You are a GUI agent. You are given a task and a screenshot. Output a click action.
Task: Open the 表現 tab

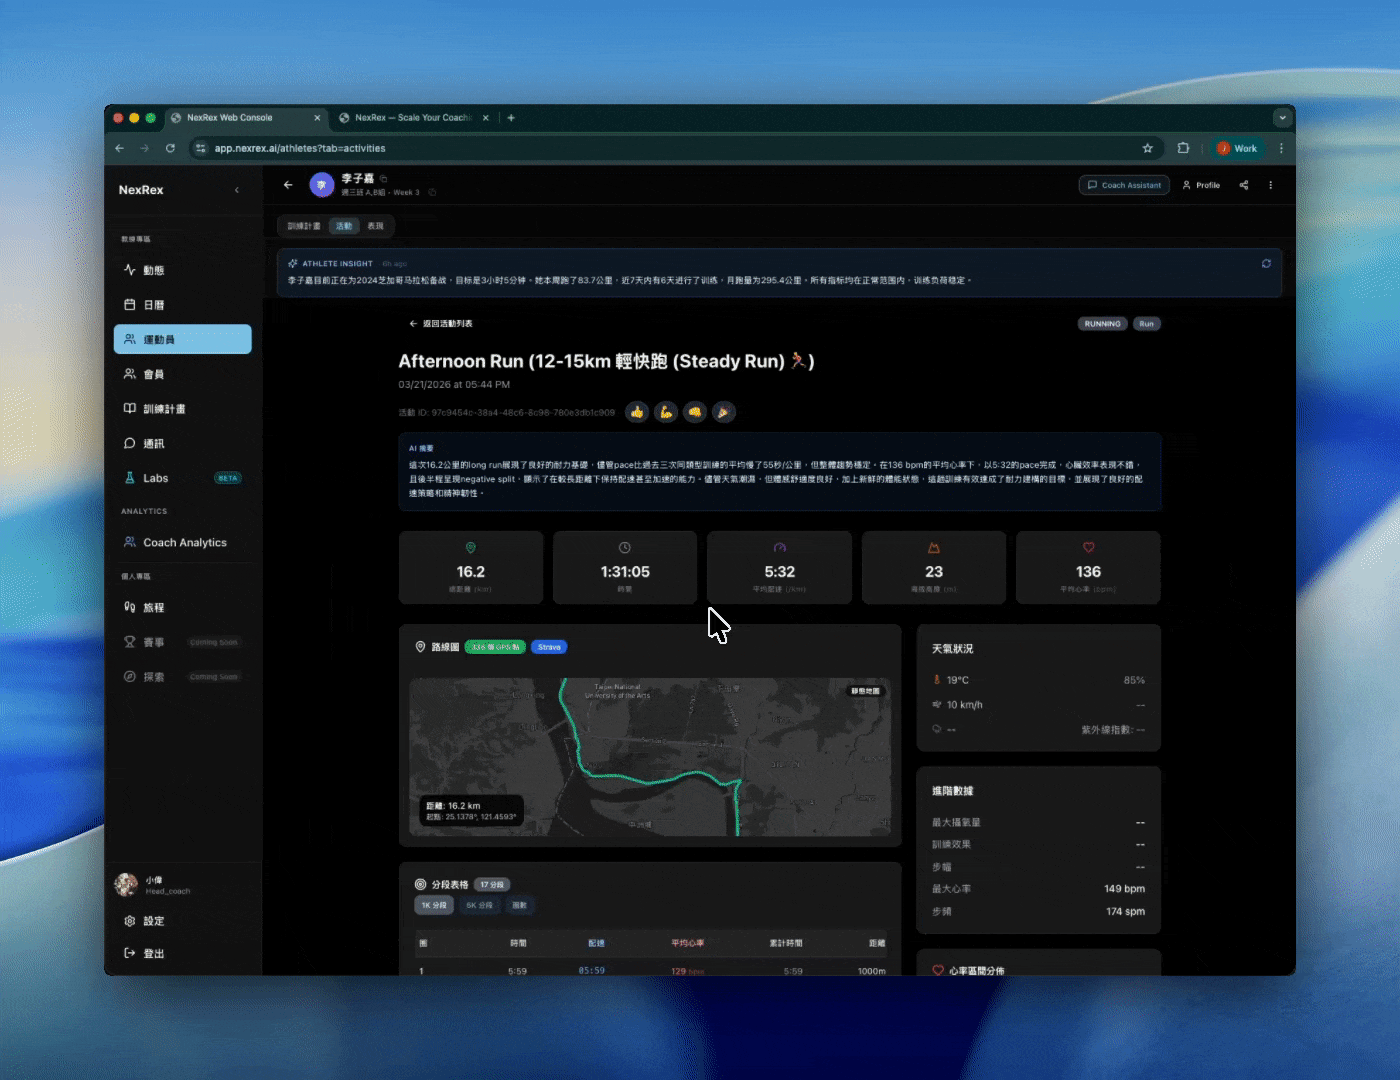click(375, 226)
